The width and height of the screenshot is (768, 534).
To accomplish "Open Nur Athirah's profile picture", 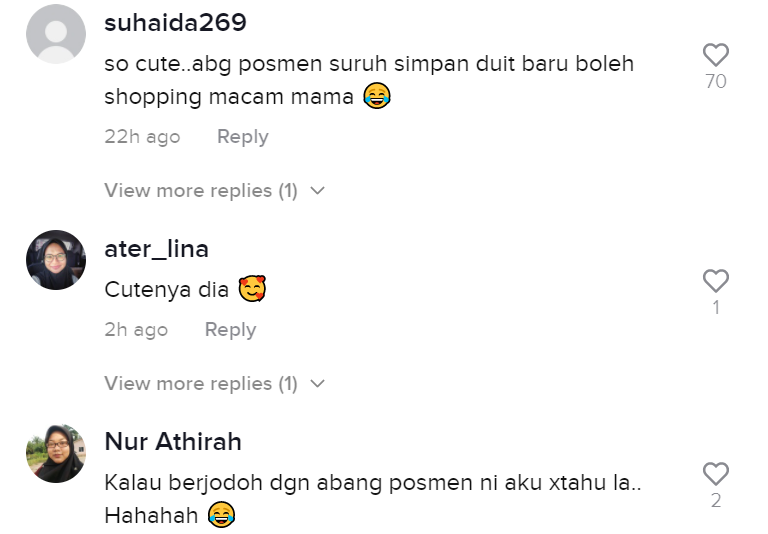I will pyautogui.click(x=56, y=453).
